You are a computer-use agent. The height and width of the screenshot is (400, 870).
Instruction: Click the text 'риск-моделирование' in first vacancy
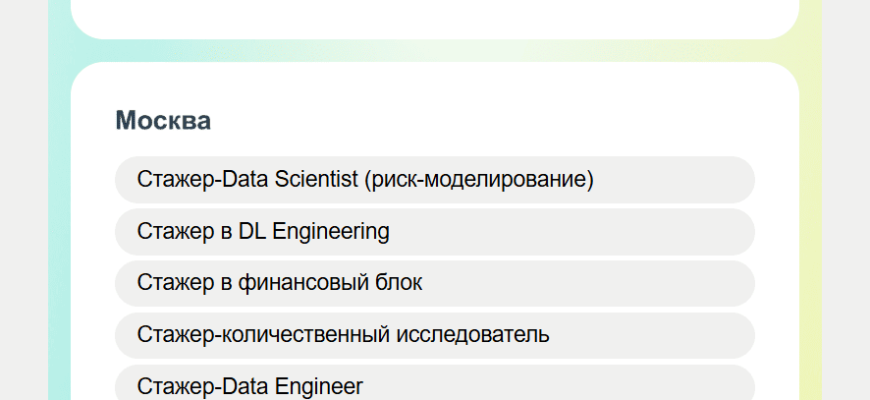click(x=481, y=180)
